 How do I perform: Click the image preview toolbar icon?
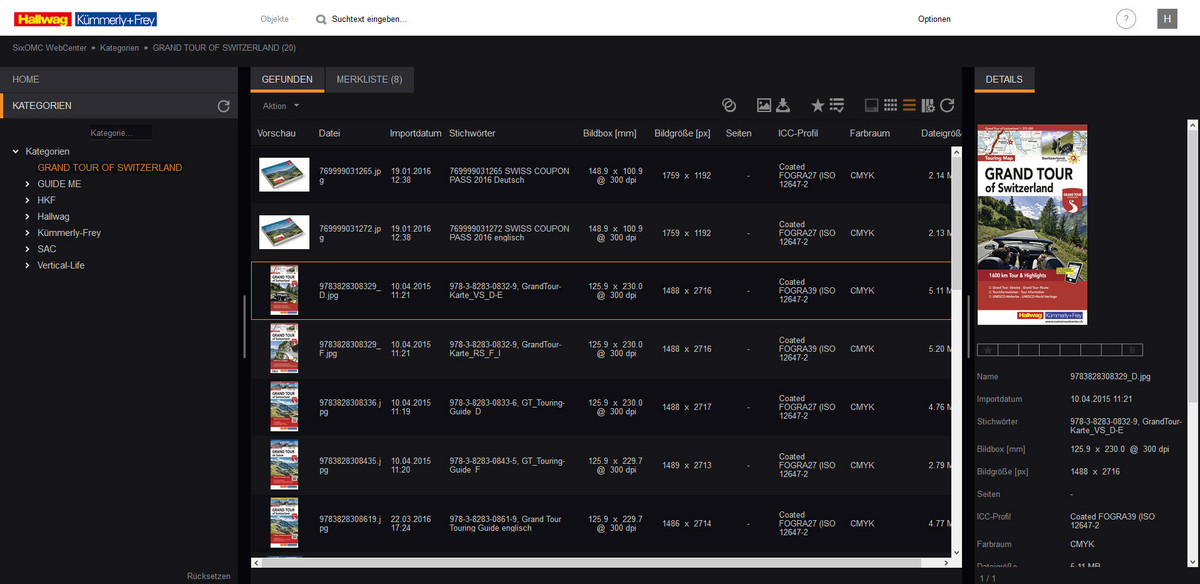(x=764, y=105)
